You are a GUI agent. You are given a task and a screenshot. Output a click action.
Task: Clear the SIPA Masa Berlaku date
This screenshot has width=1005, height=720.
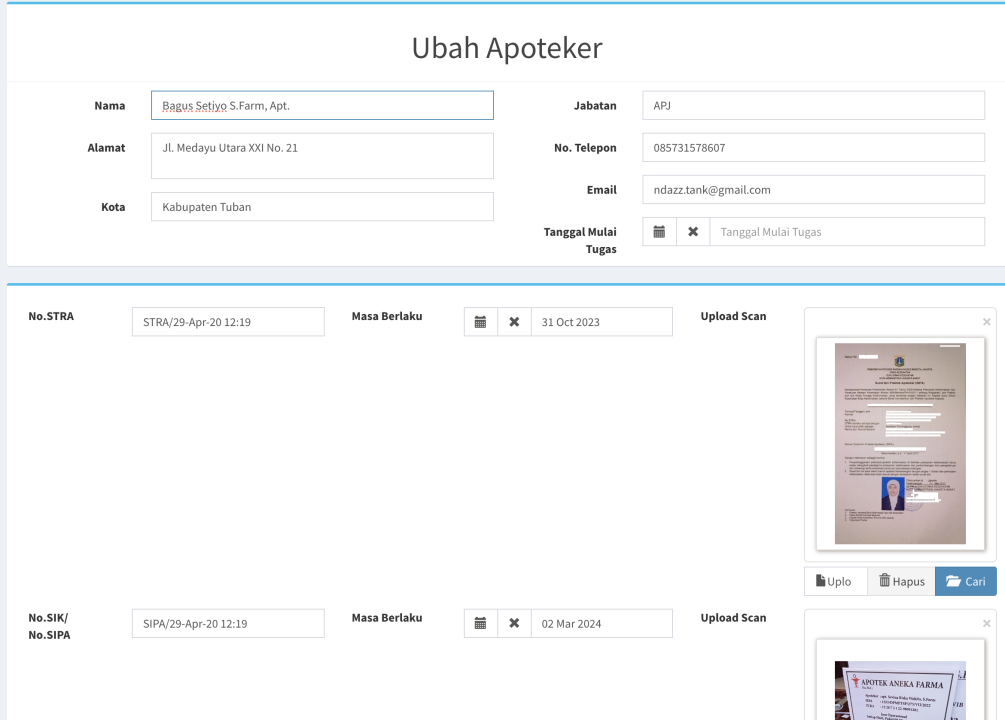pyautogui.click(x=514, y=624)
